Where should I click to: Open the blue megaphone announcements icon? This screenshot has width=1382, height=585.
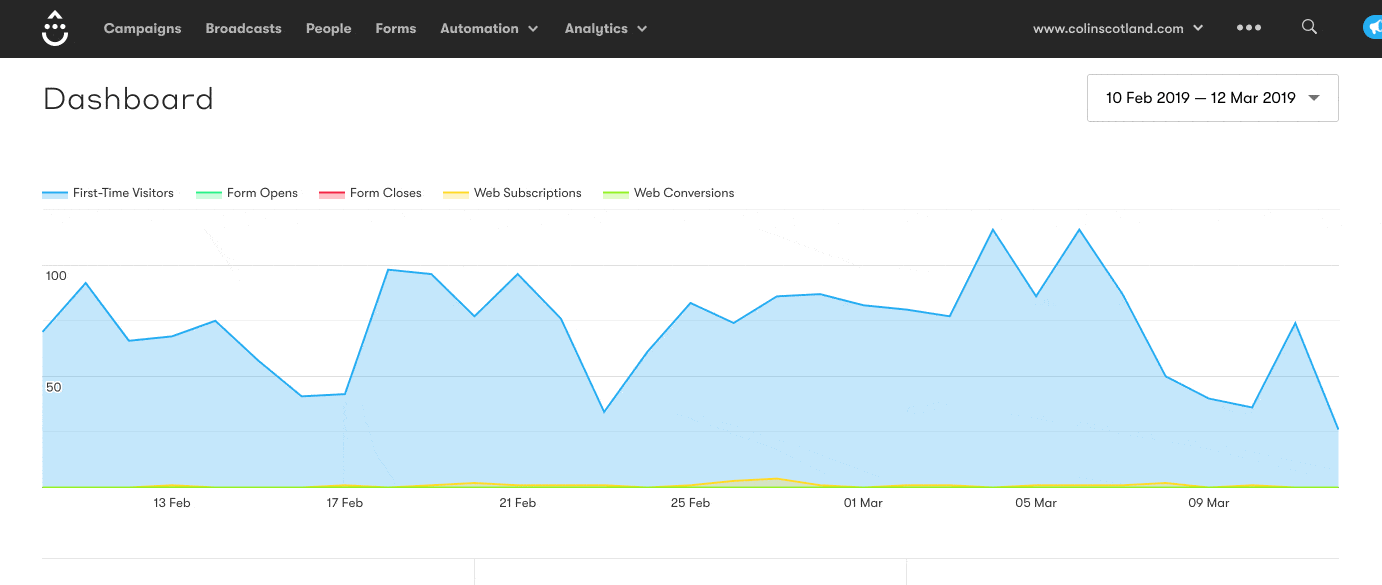pos(1373,28)
